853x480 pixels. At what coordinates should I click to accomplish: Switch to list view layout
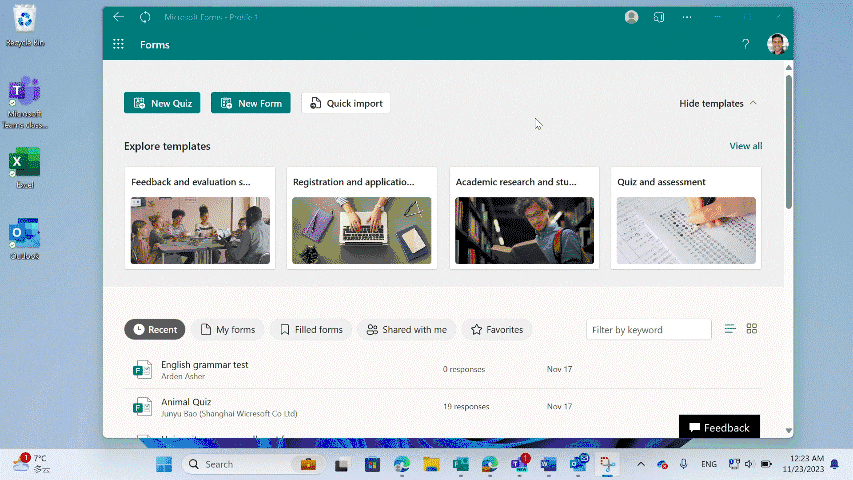tap(730, 329)
